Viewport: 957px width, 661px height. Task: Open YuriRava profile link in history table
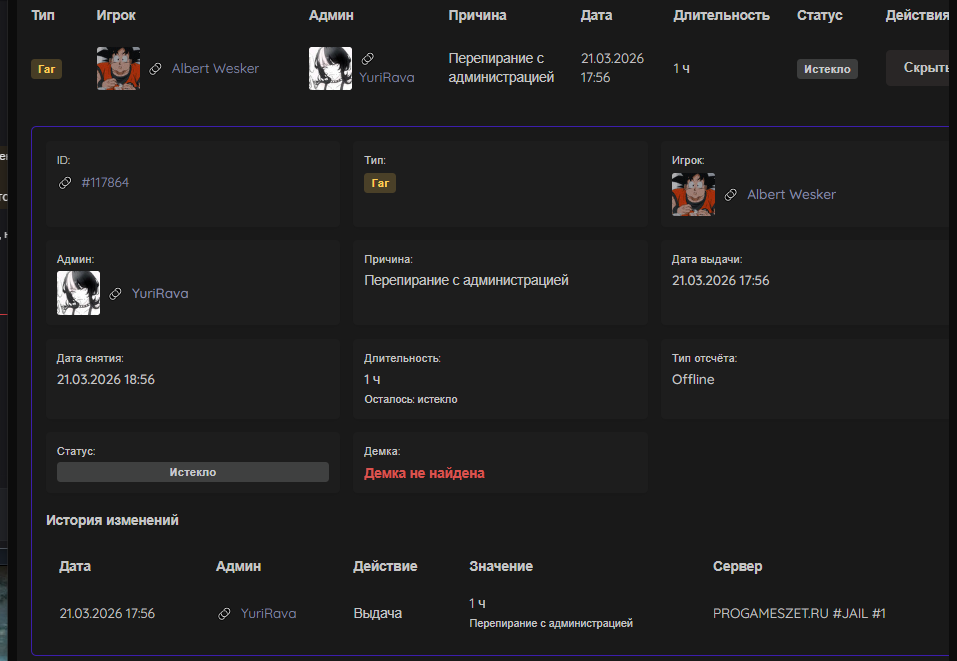(x=268, y=614)
